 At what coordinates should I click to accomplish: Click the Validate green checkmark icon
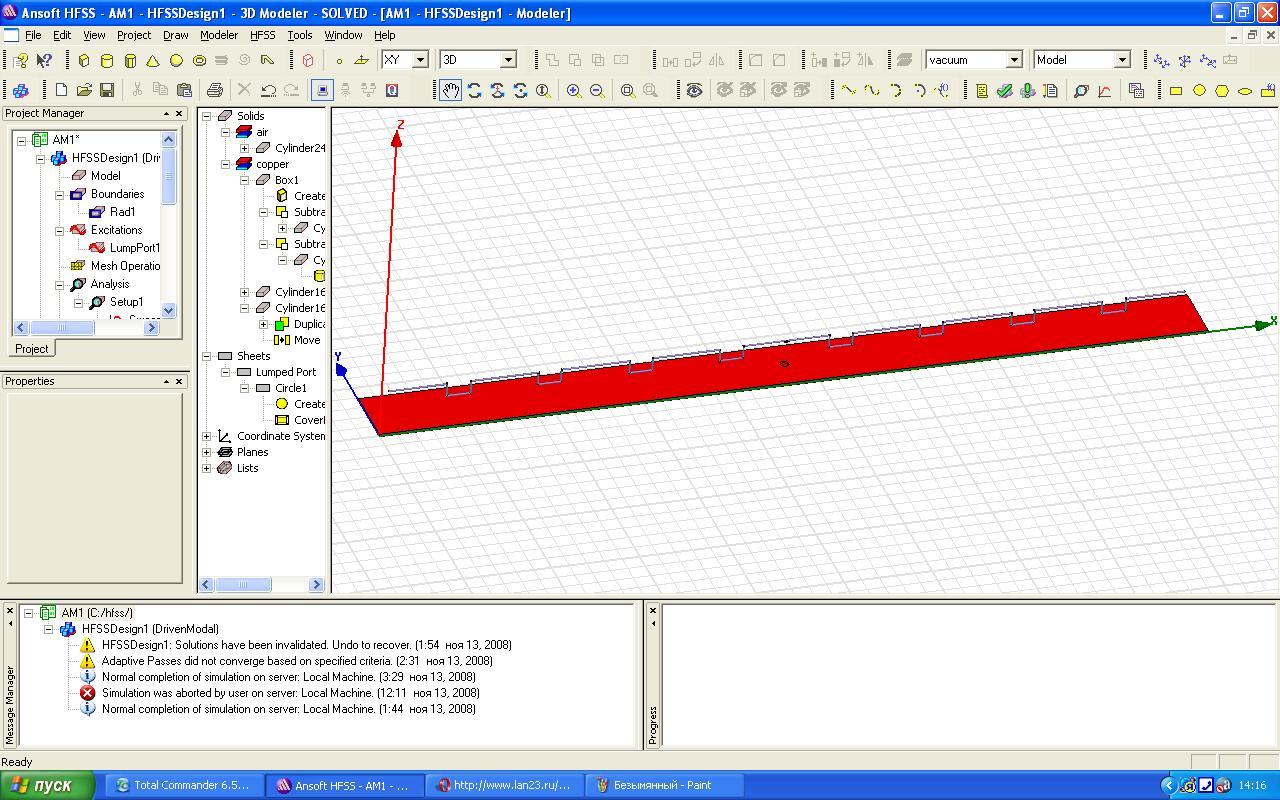tap(1004, 90)
